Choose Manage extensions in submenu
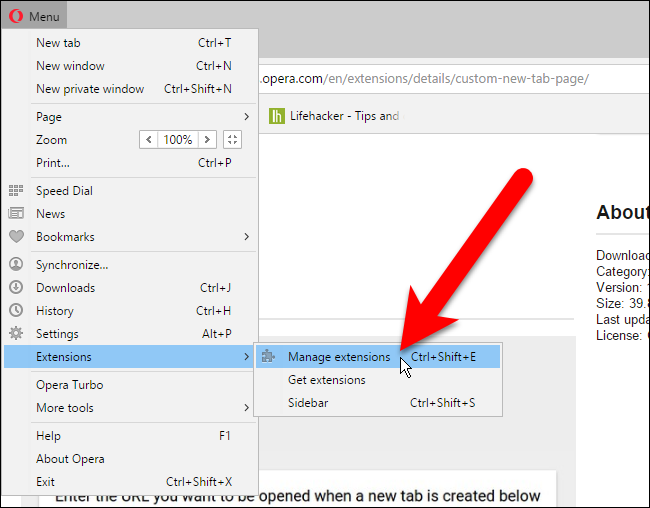Image resolution: width=650 pixels, height=508 pixels. 378,357
